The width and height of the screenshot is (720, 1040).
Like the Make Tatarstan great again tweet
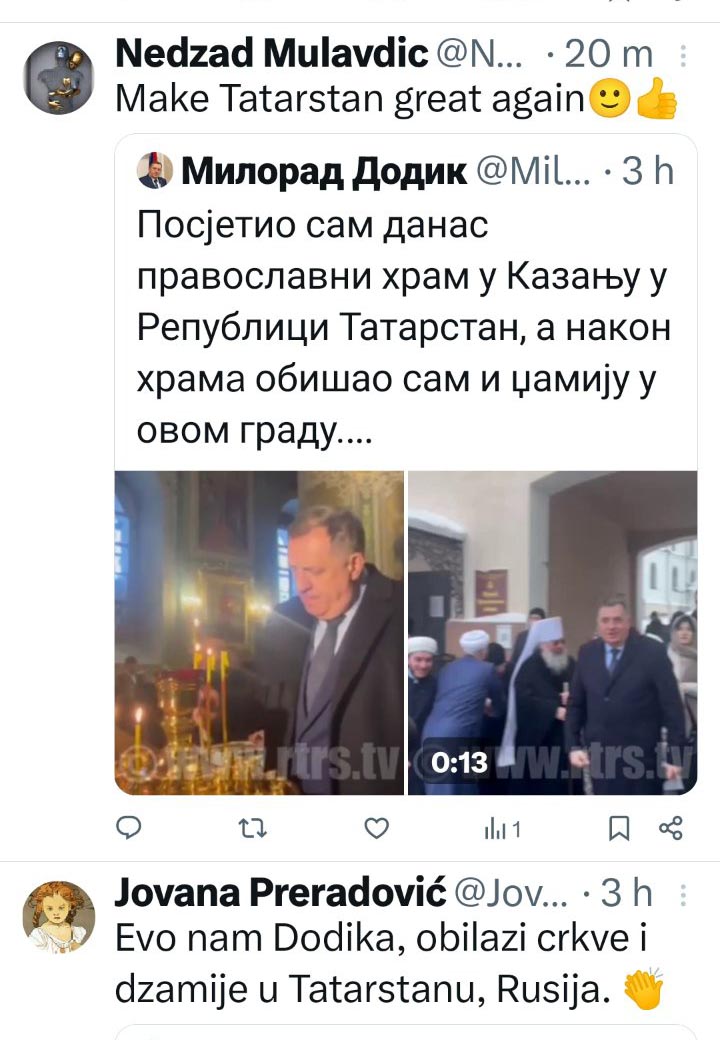point(377,828)
